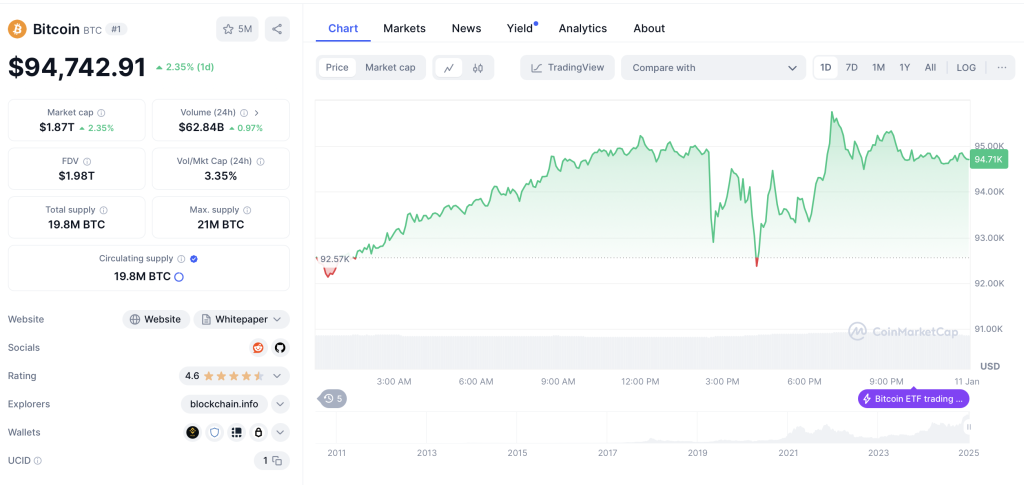The width and height of the screenshot is (1024, 485).
Task: Switch to line chart view icon
Action: tap(449, 68)
